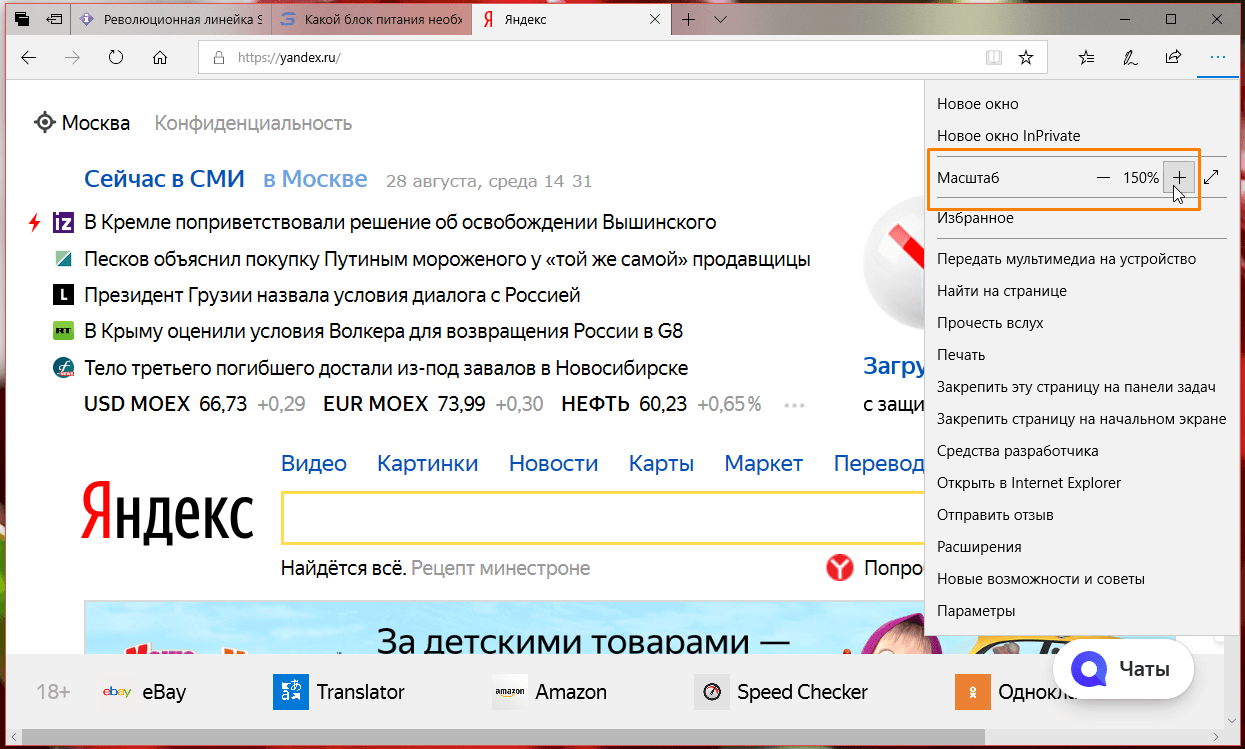Click Конфиденциальность link
1245x749 pixels.
click(253, 123)
